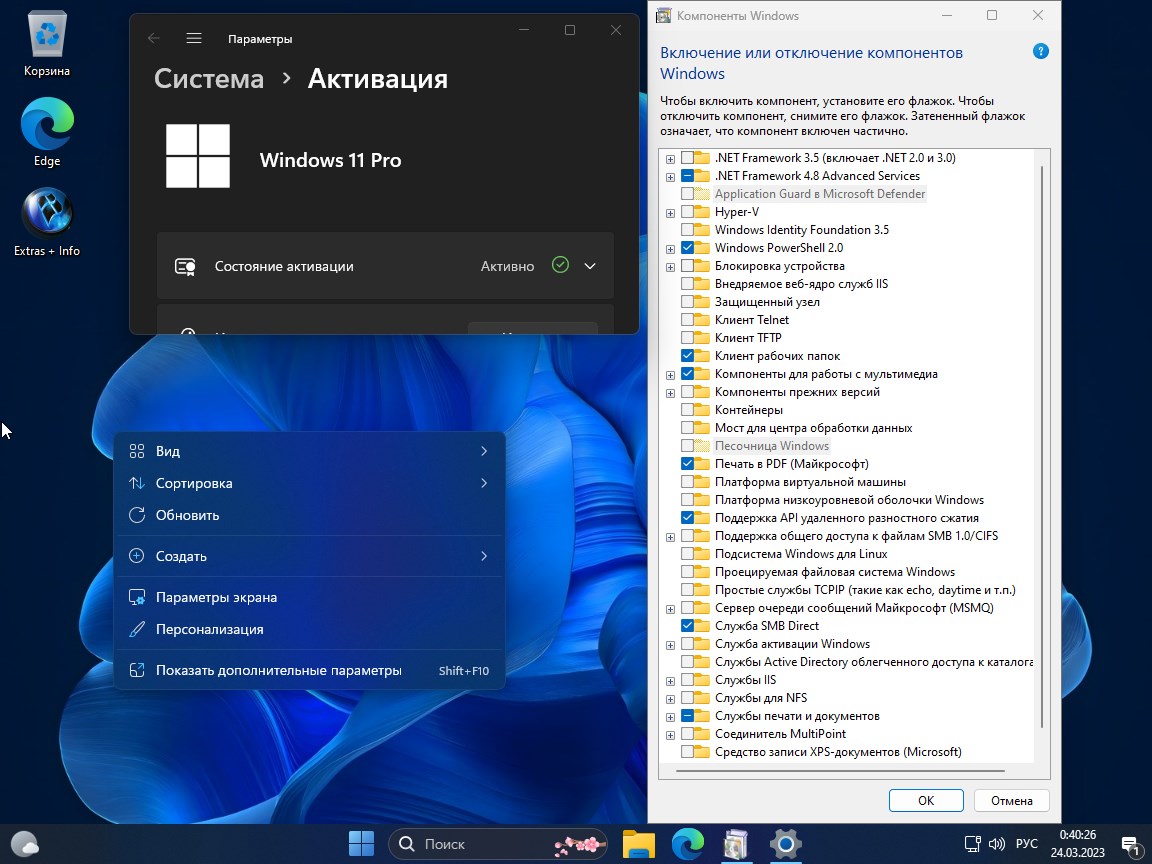Expand the .NET Framework 4.8 Advanced Services node

(670, 177)
